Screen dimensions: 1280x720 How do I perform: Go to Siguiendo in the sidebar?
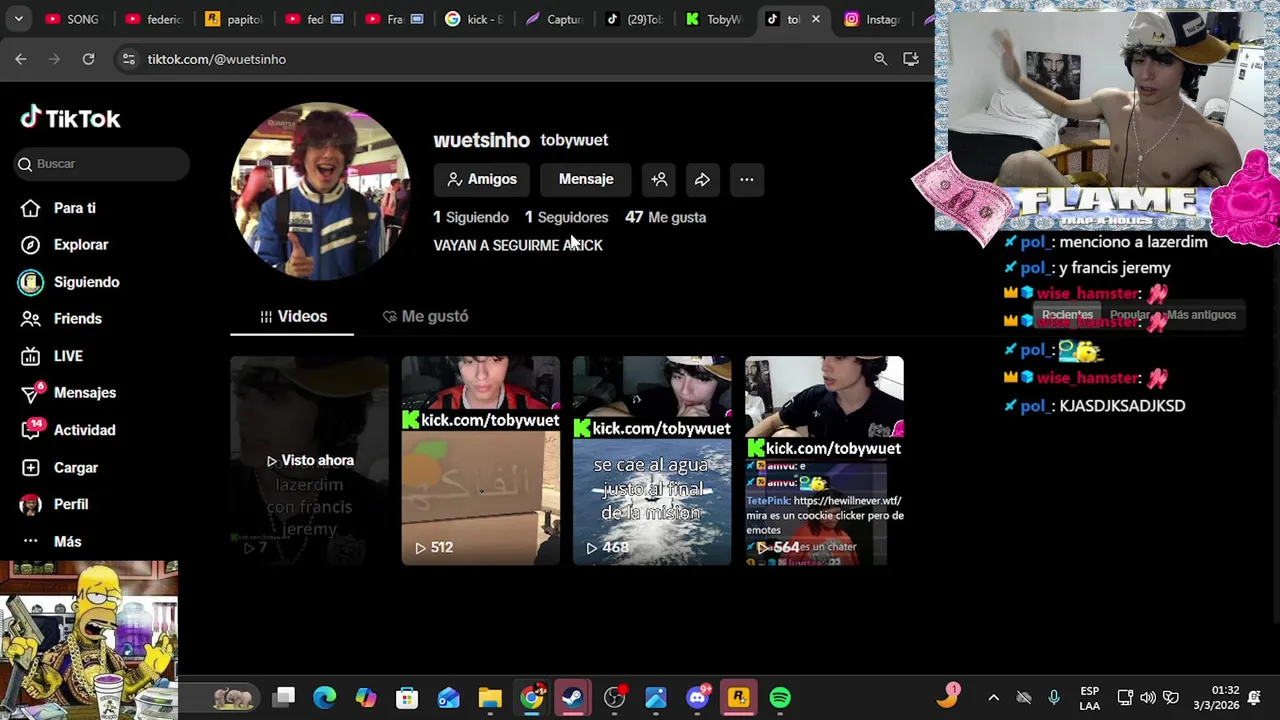pos(70,282)
